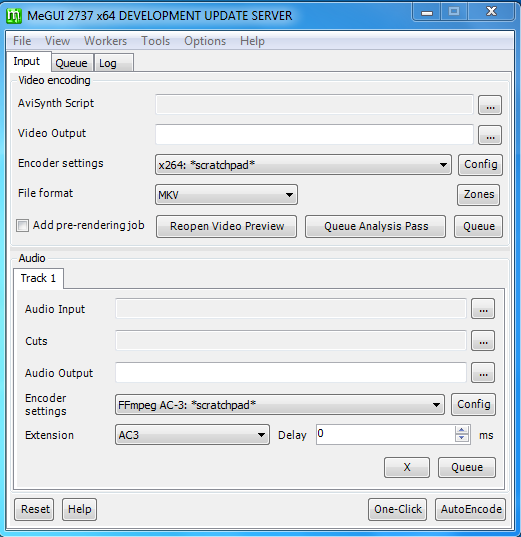521x537 pixels.
Task: Open the Workers menu
Action: click(x=106, y=41)
